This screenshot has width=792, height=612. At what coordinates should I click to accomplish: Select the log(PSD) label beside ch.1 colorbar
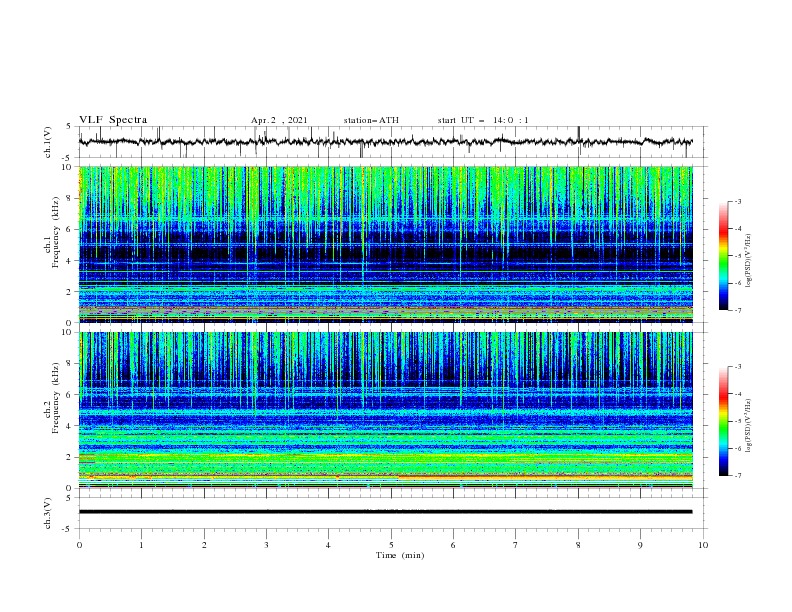click(x=749, y=260)
